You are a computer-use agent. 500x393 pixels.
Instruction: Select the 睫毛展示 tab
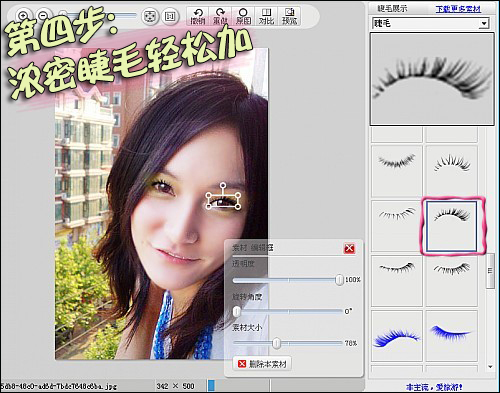(392, 9)
